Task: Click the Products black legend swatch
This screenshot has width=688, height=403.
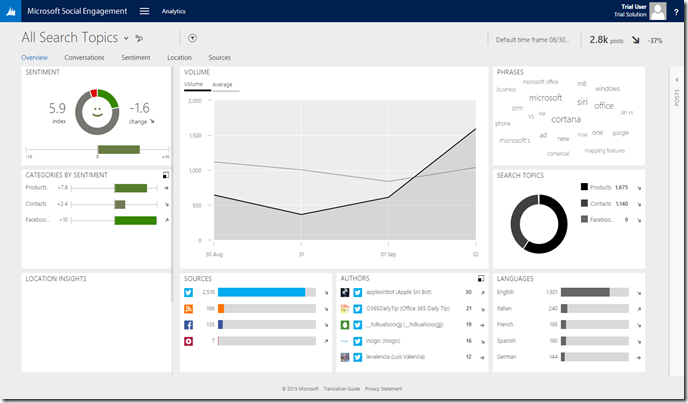Action: [x=584, y=187]
